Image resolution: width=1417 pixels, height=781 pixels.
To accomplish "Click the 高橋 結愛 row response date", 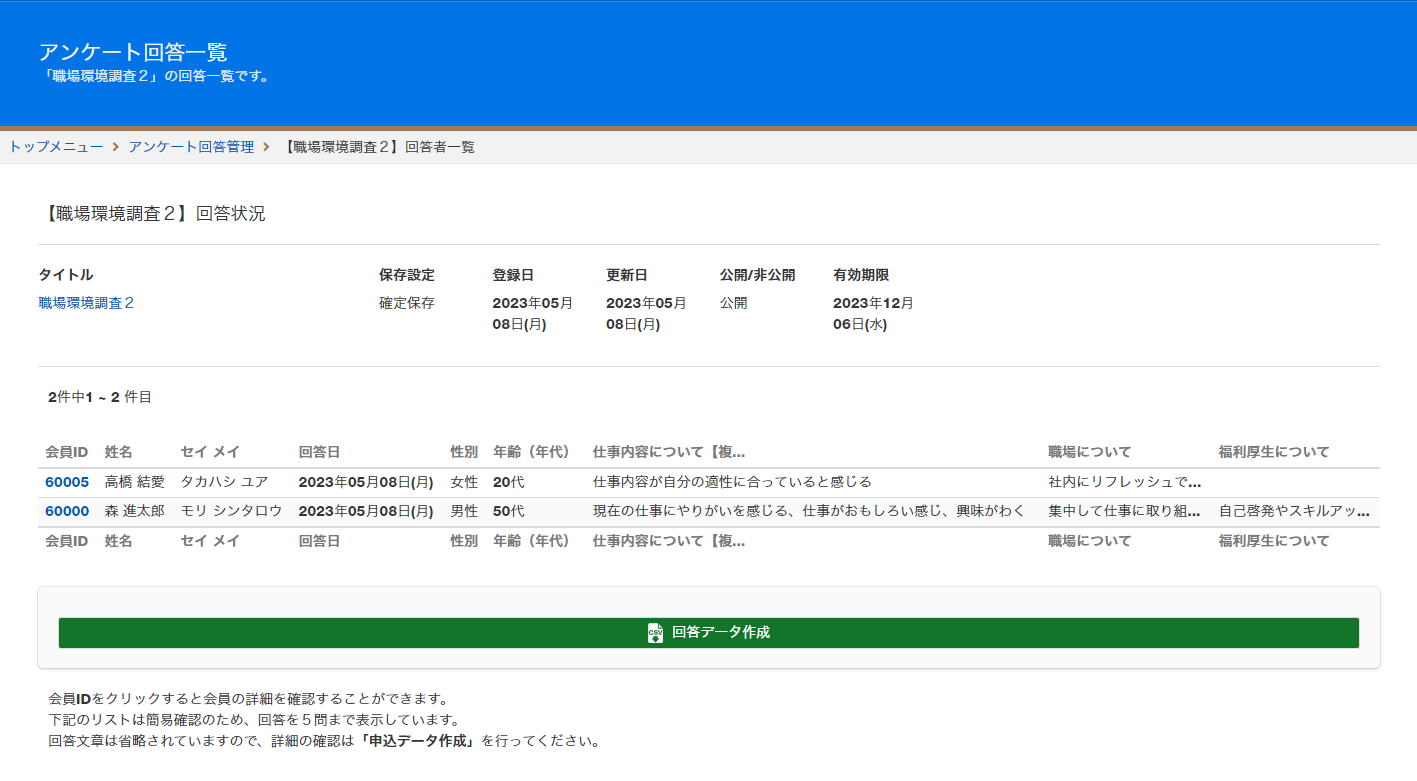I will 366,482.
